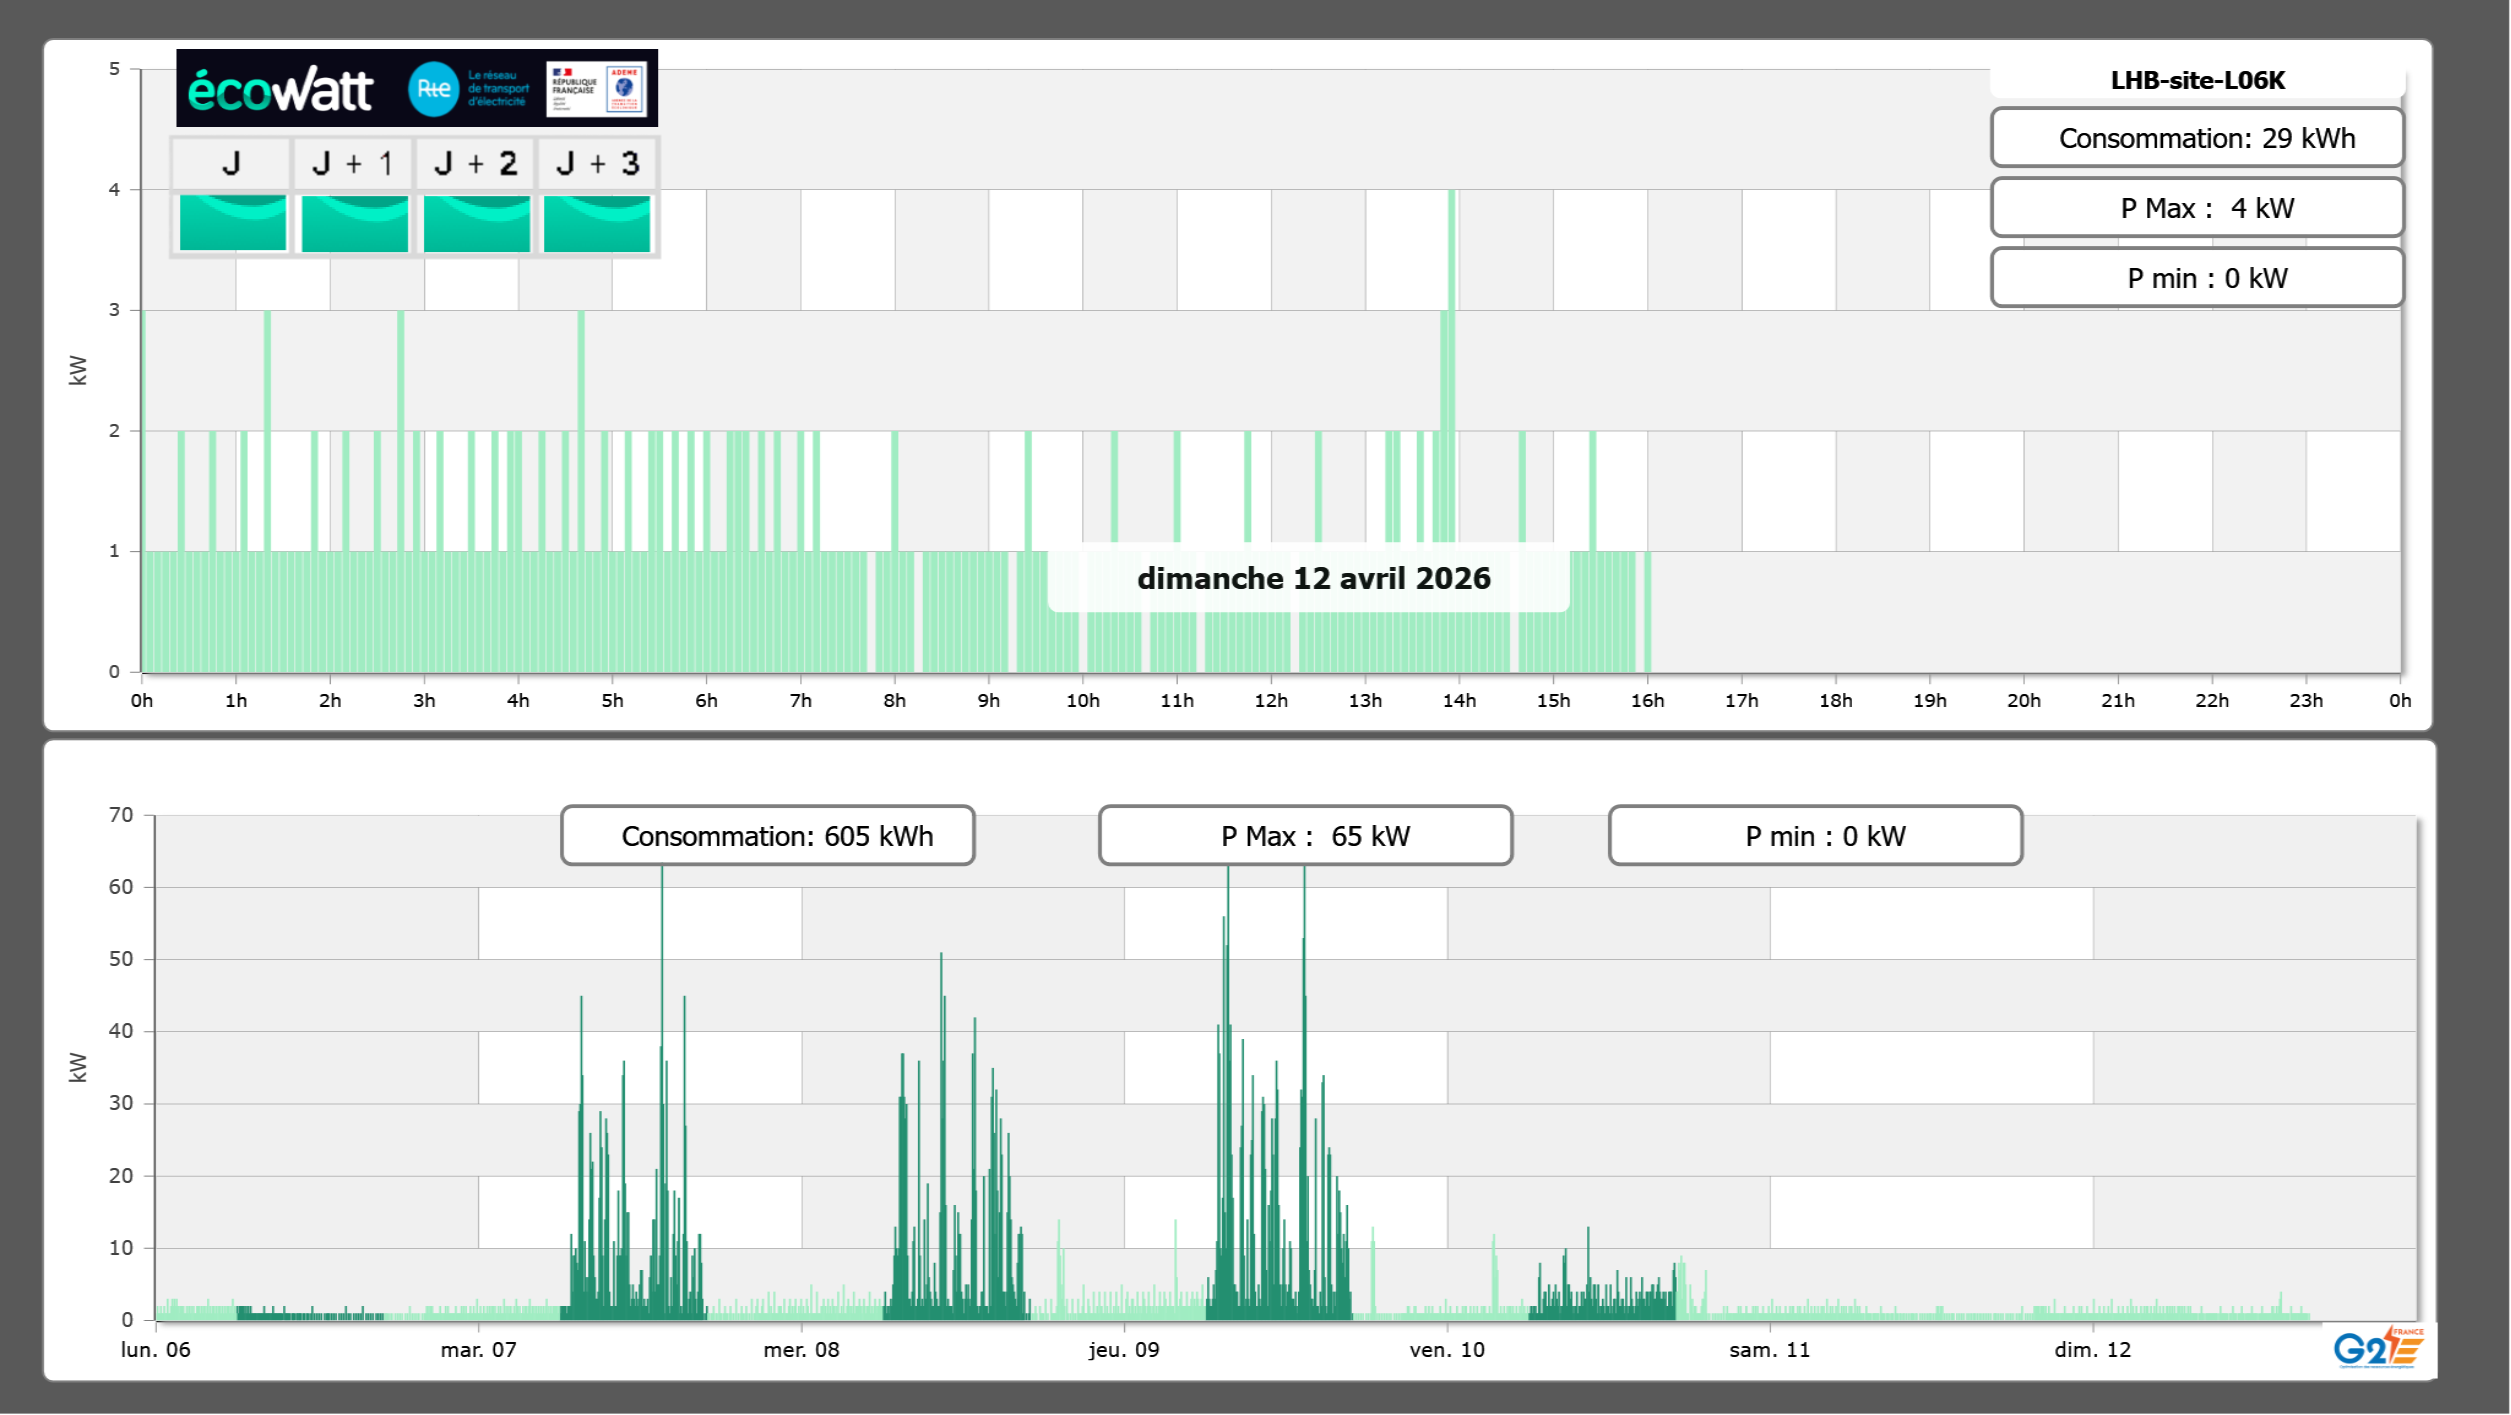Click the daily P min : 0 kW box
Image resolution: width=2511 pixels, height=1415 pixels.
click(2196, 278)
